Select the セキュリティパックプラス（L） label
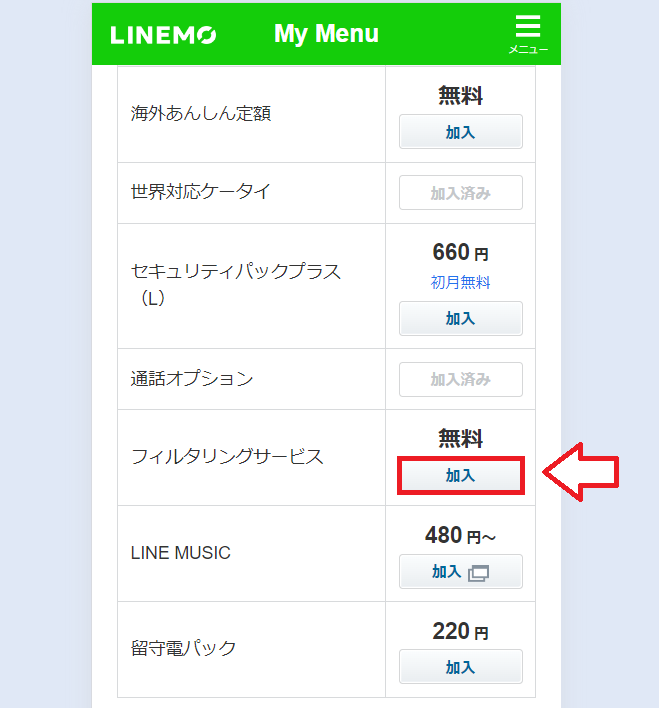 pyautogui.click(x=236, y=284)
